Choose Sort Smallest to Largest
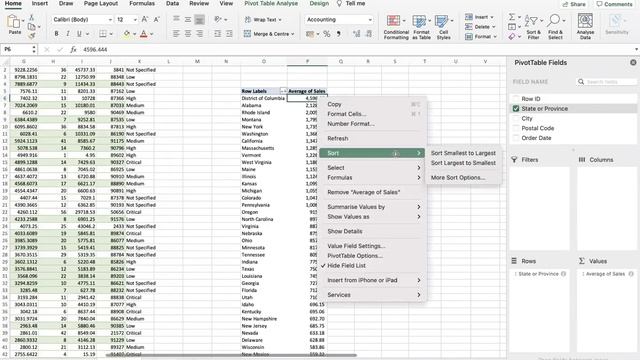The height and width of the screenshot is (360, 640). coord(463,153)
